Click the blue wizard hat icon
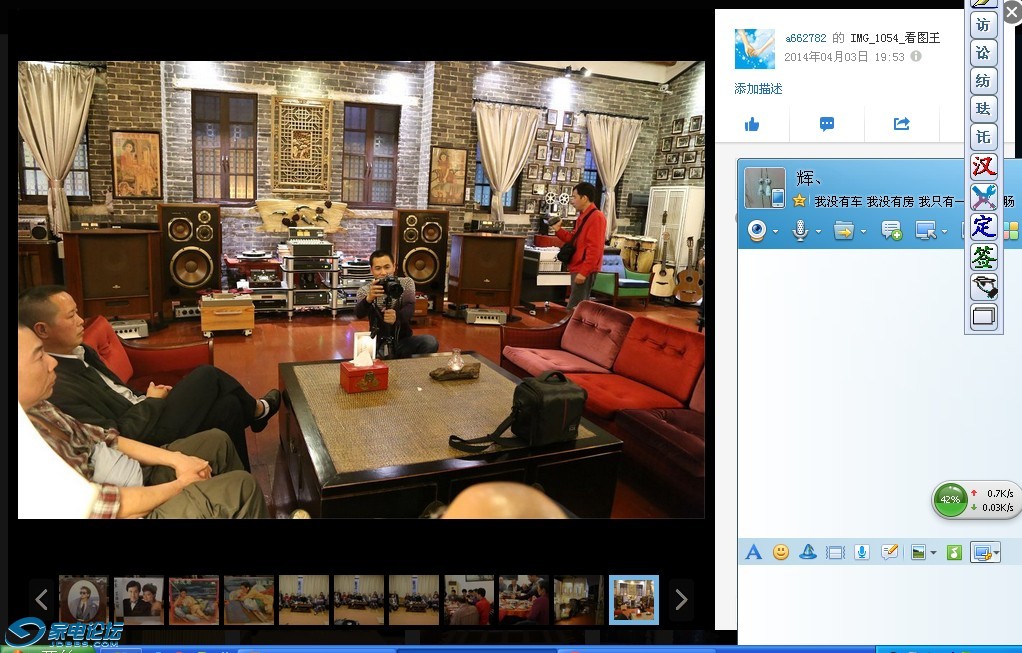This screenshot has width=1022, height=653. pyautogui.click(x=808, y=552)
